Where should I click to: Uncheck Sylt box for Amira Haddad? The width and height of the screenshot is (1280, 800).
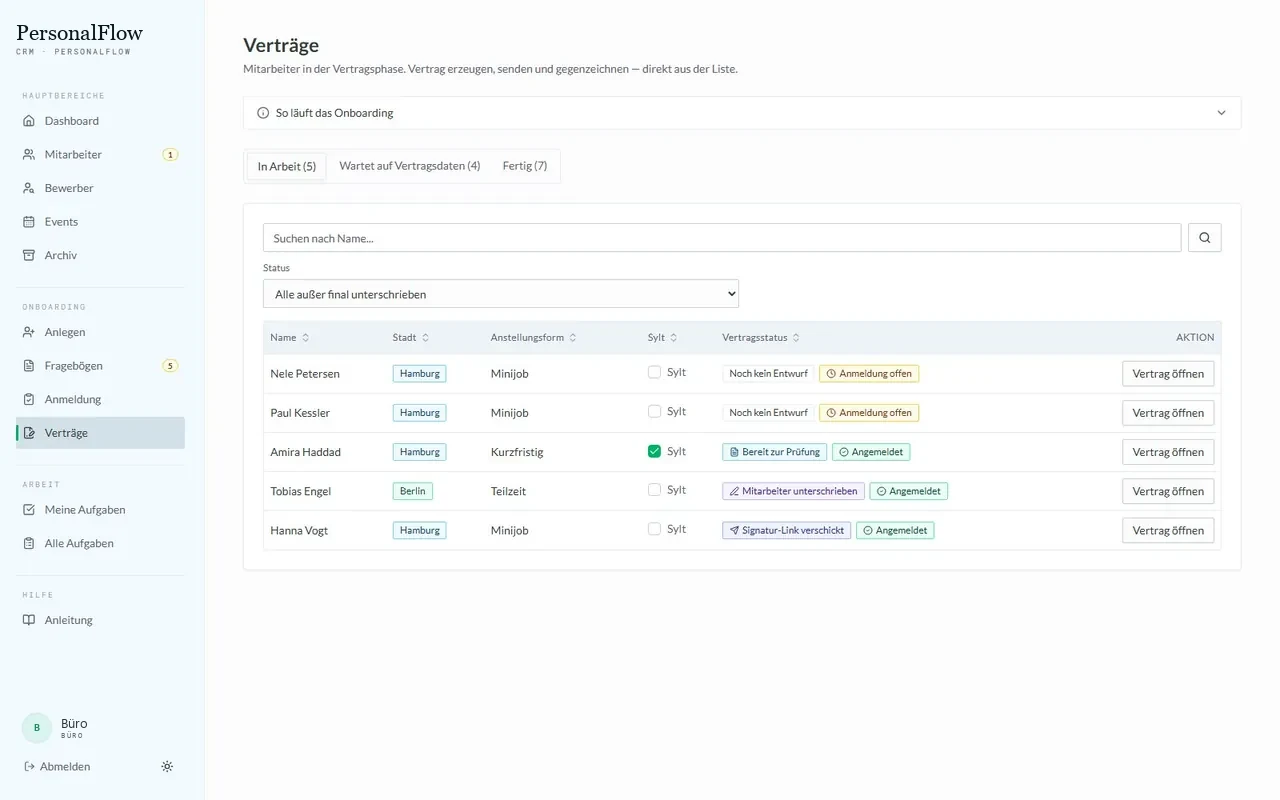click(654, 451)
